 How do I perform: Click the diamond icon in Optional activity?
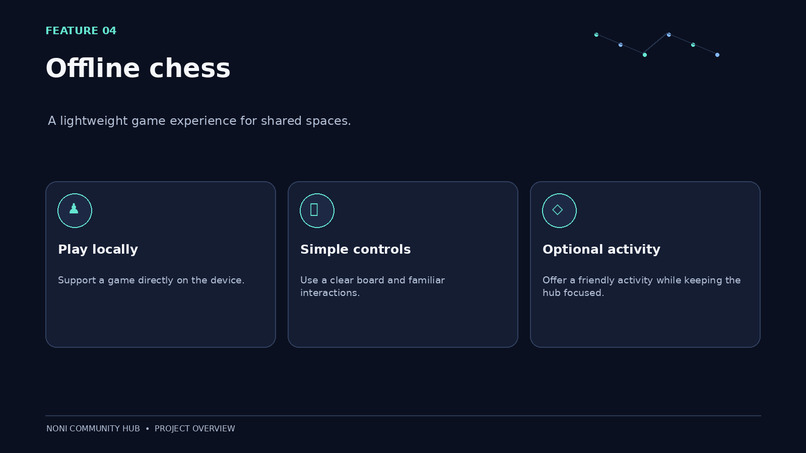[x=559, y=210]
